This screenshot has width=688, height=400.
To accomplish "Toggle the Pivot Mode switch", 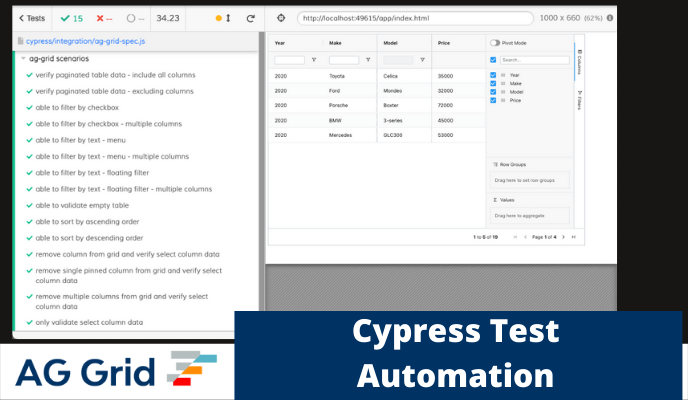I will click(x=495, y=43).
